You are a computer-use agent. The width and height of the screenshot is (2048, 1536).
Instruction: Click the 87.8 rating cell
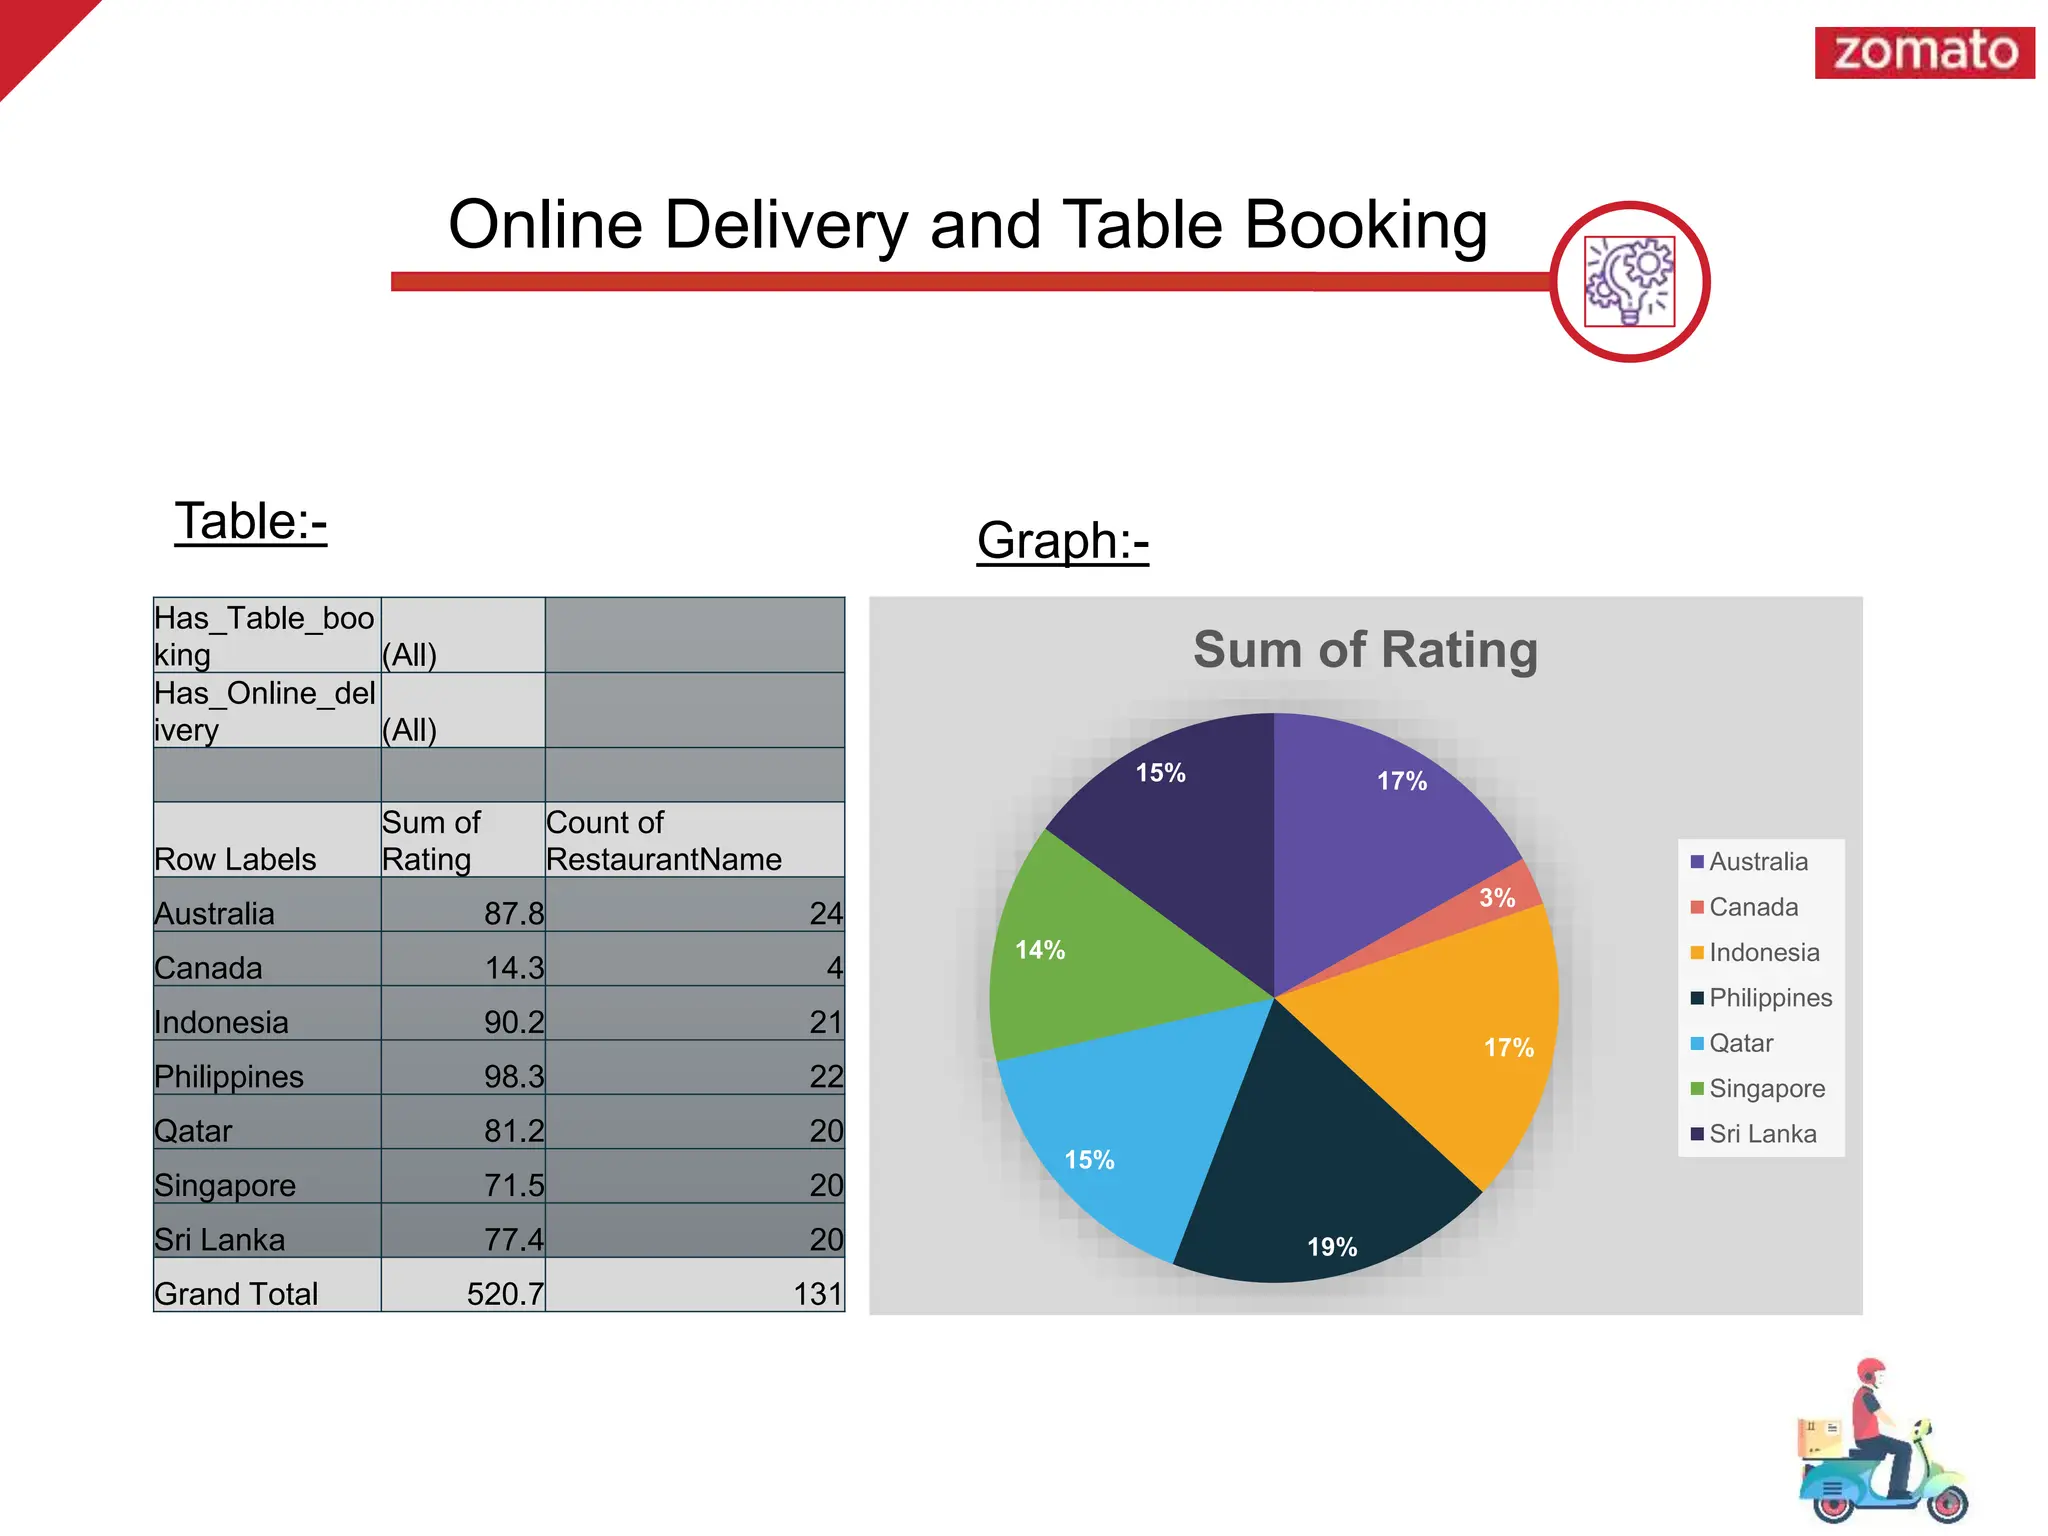point(463,906)
